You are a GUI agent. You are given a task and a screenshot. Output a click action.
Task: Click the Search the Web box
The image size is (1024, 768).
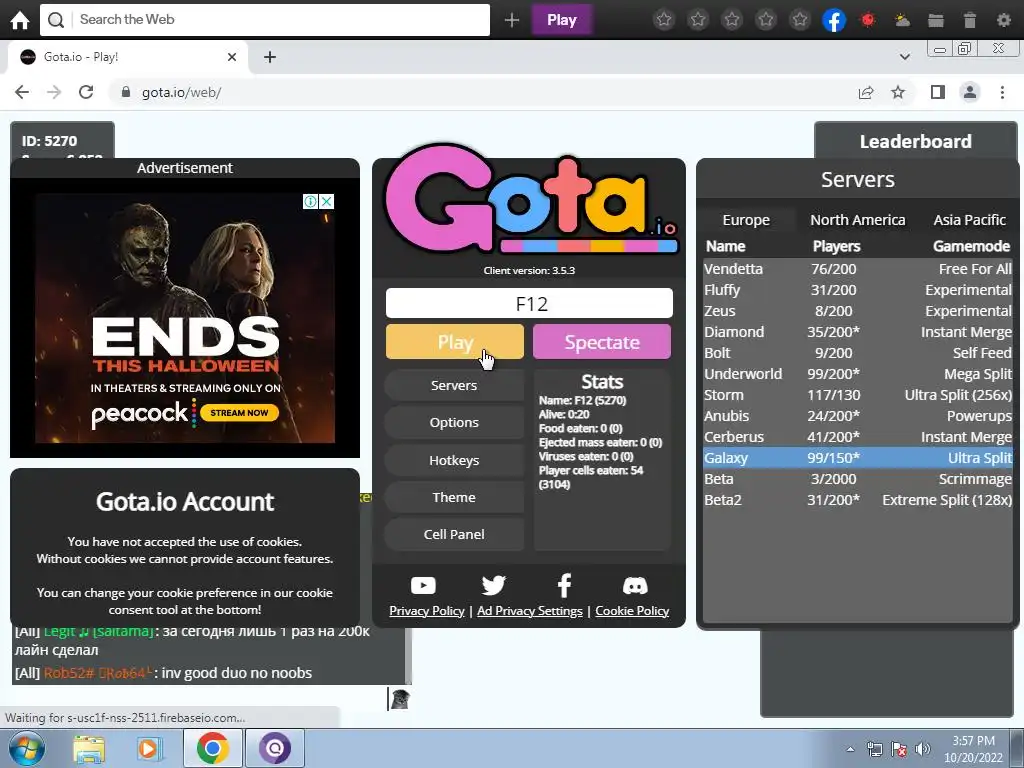click(265, 20)
